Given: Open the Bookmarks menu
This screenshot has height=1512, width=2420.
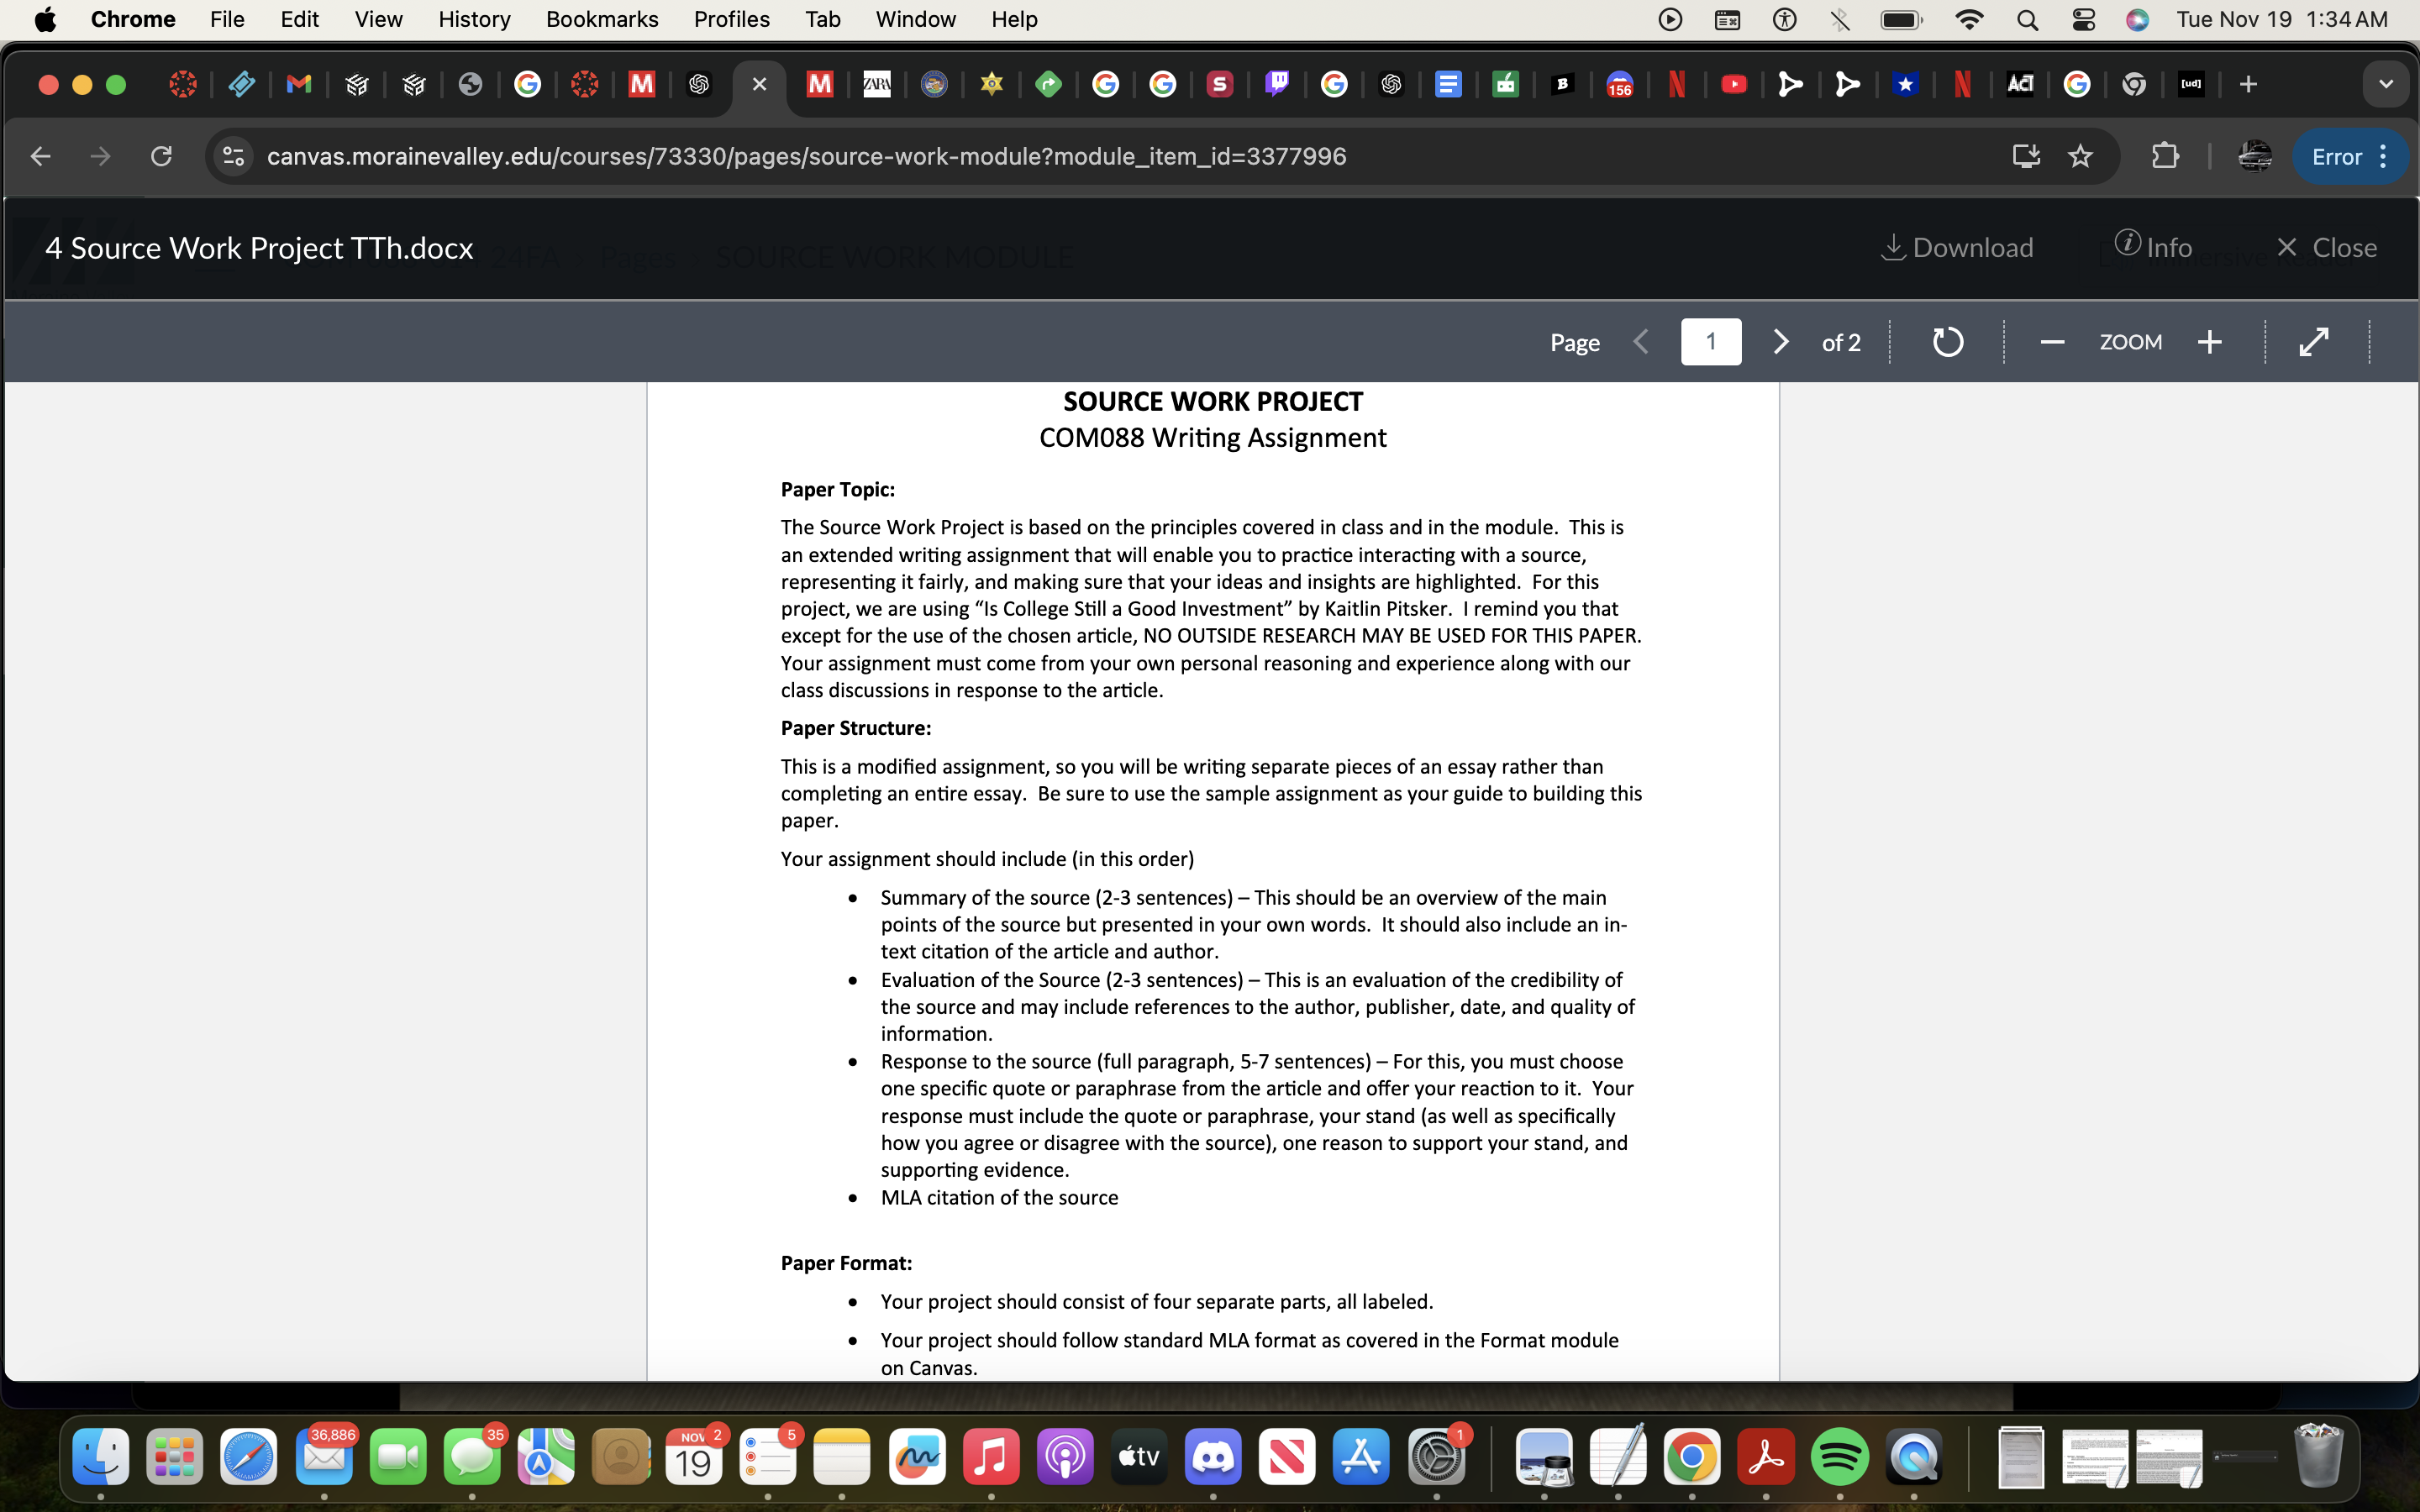Looking at the screenshot, I should tap(602, 19).
